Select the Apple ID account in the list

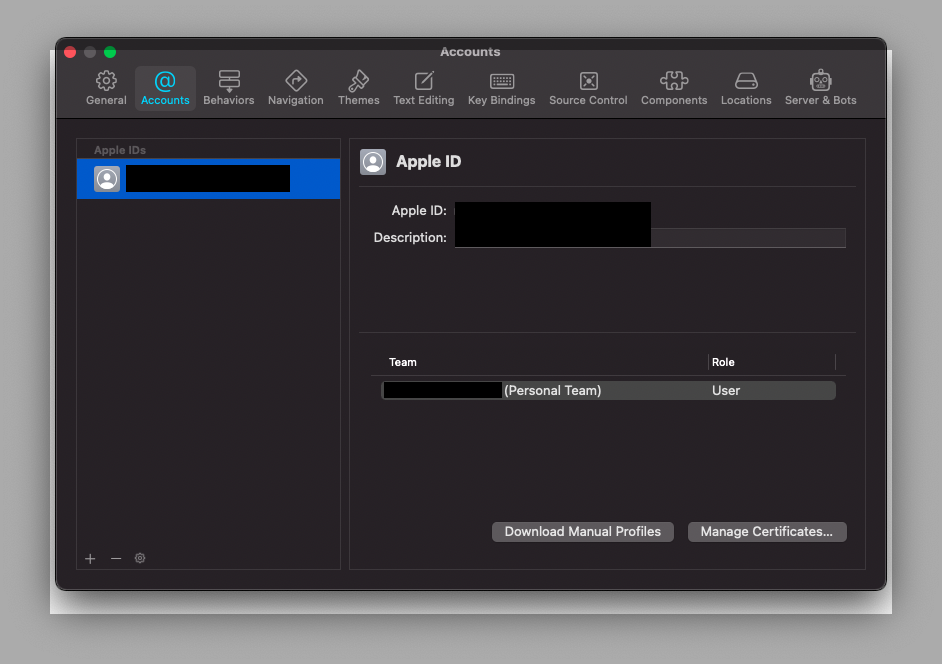[208, 178]
